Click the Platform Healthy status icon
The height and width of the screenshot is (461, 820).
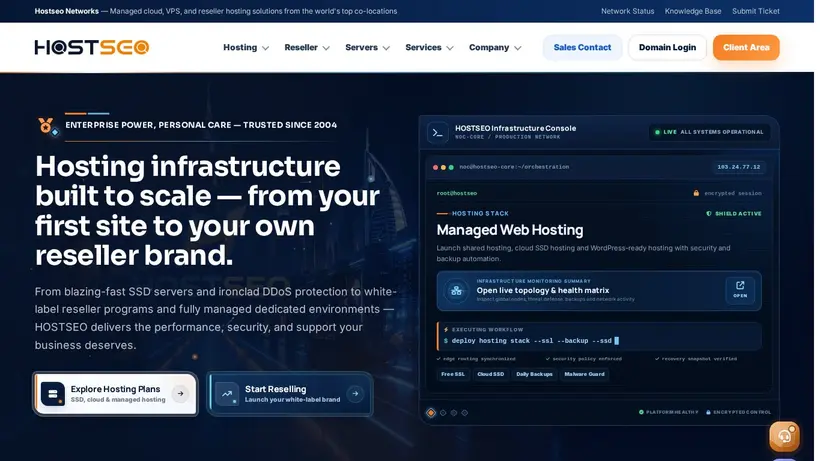[641, 412]
